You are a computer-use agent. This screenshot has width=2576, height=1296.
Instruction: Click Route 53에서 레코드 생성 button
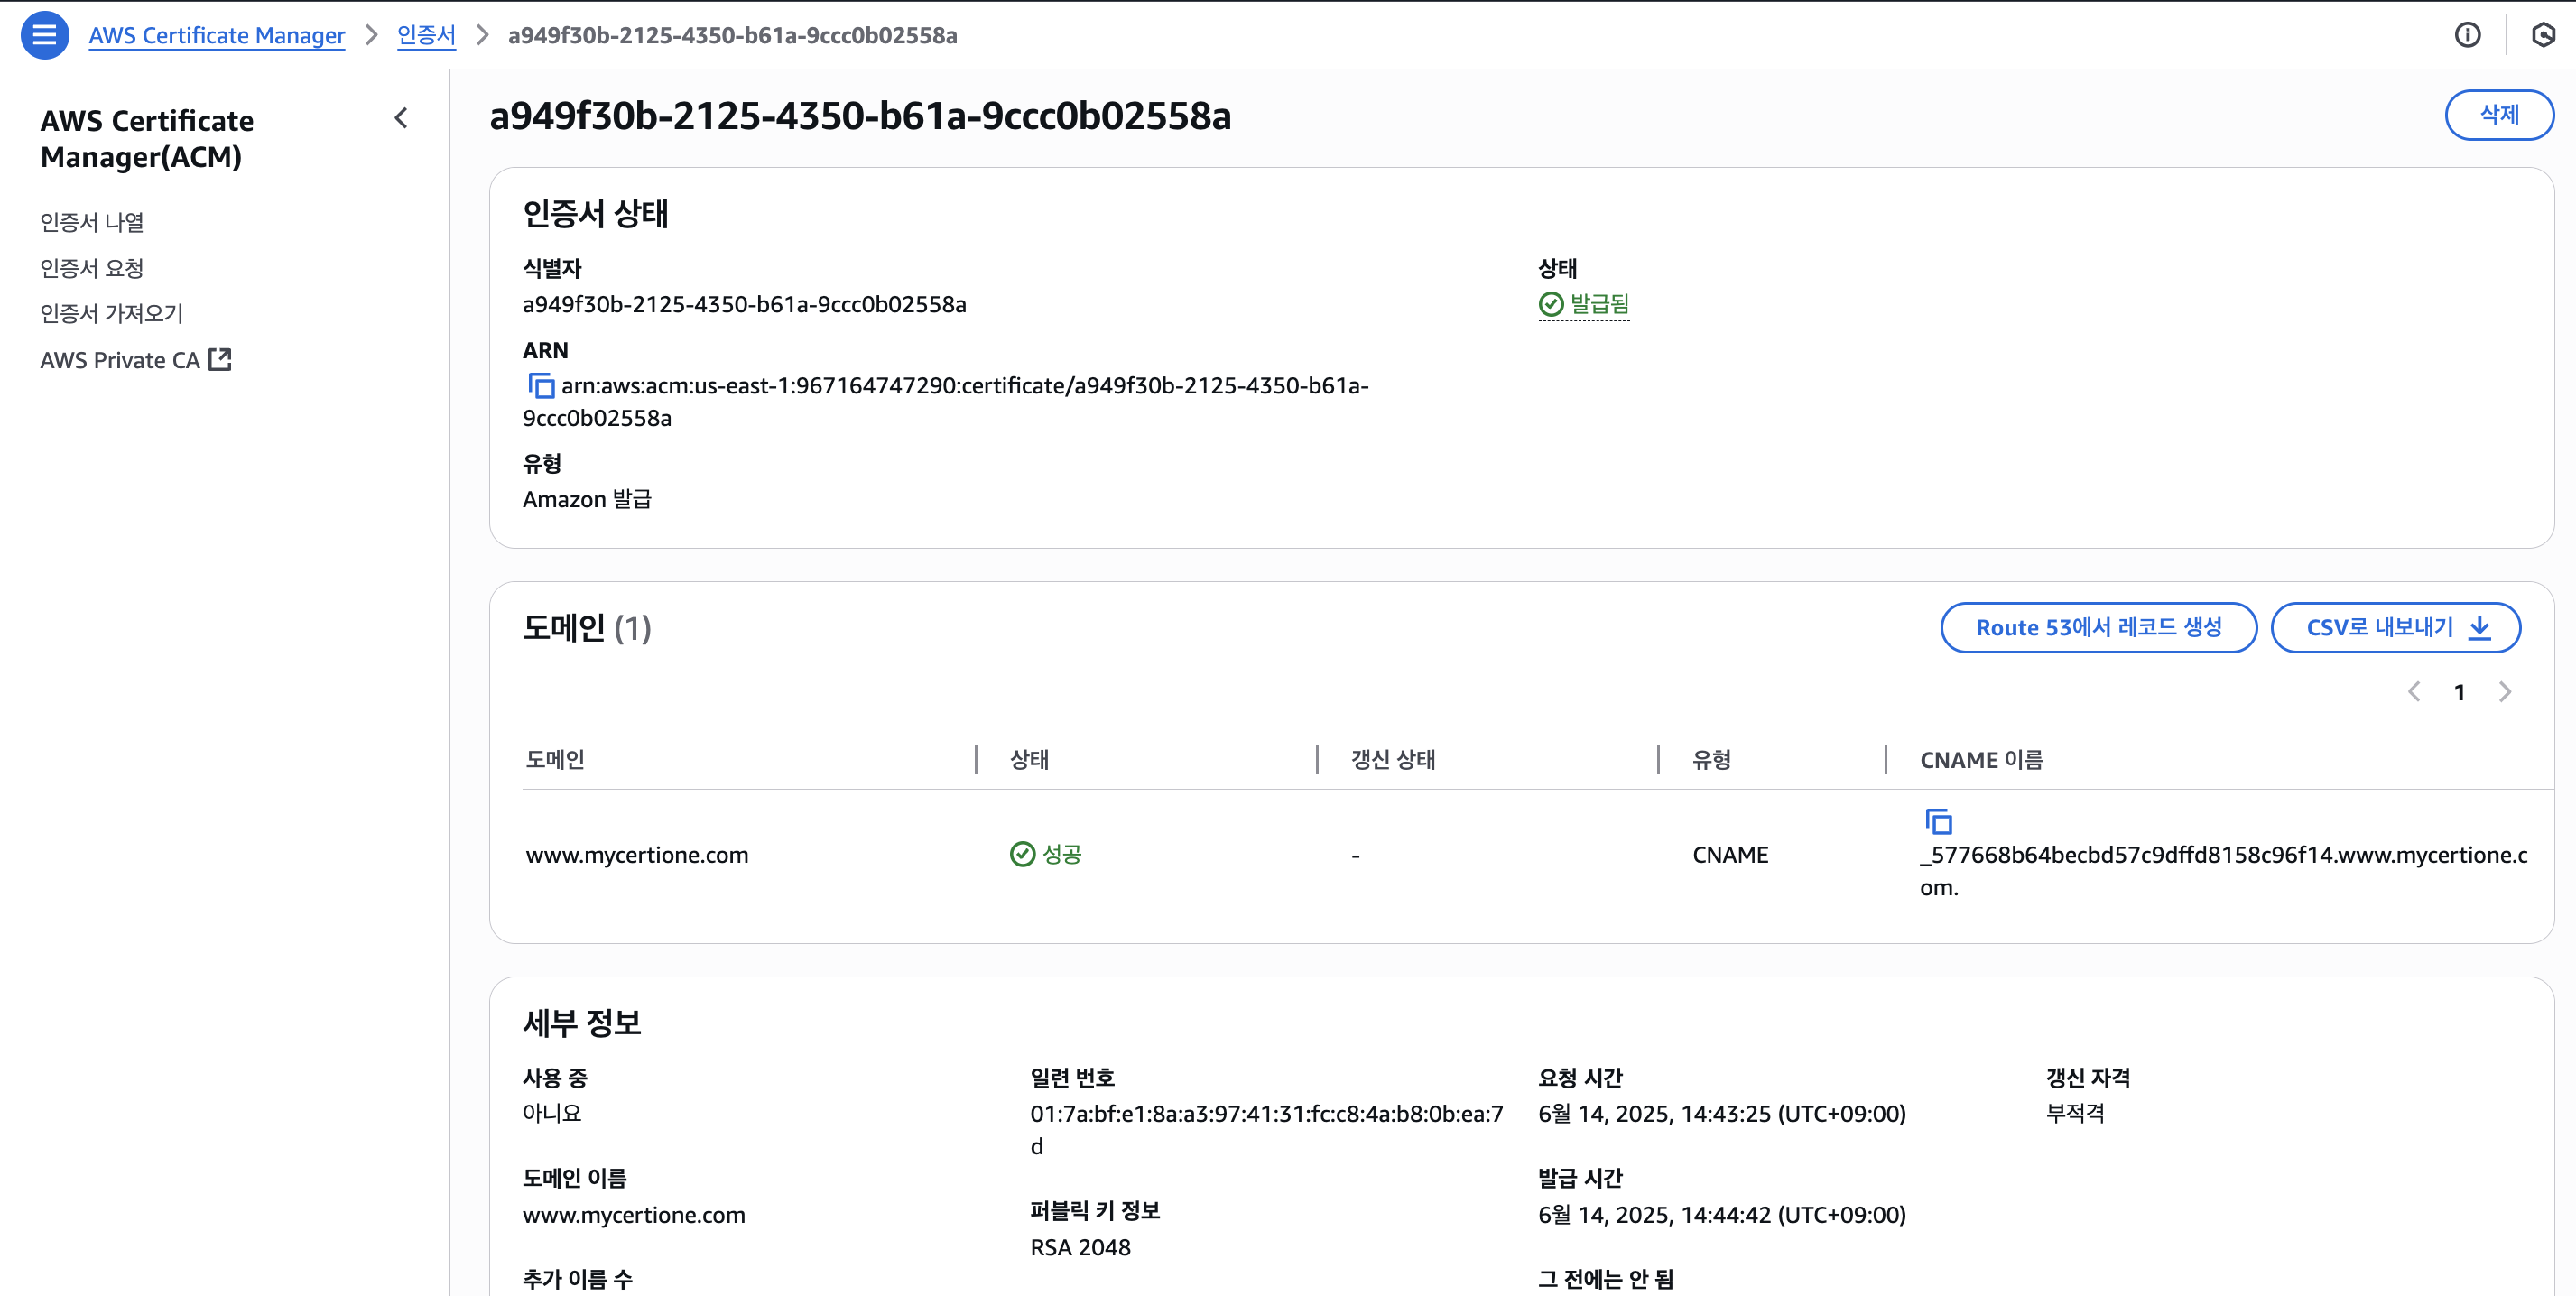click(x=2098, y=627)
